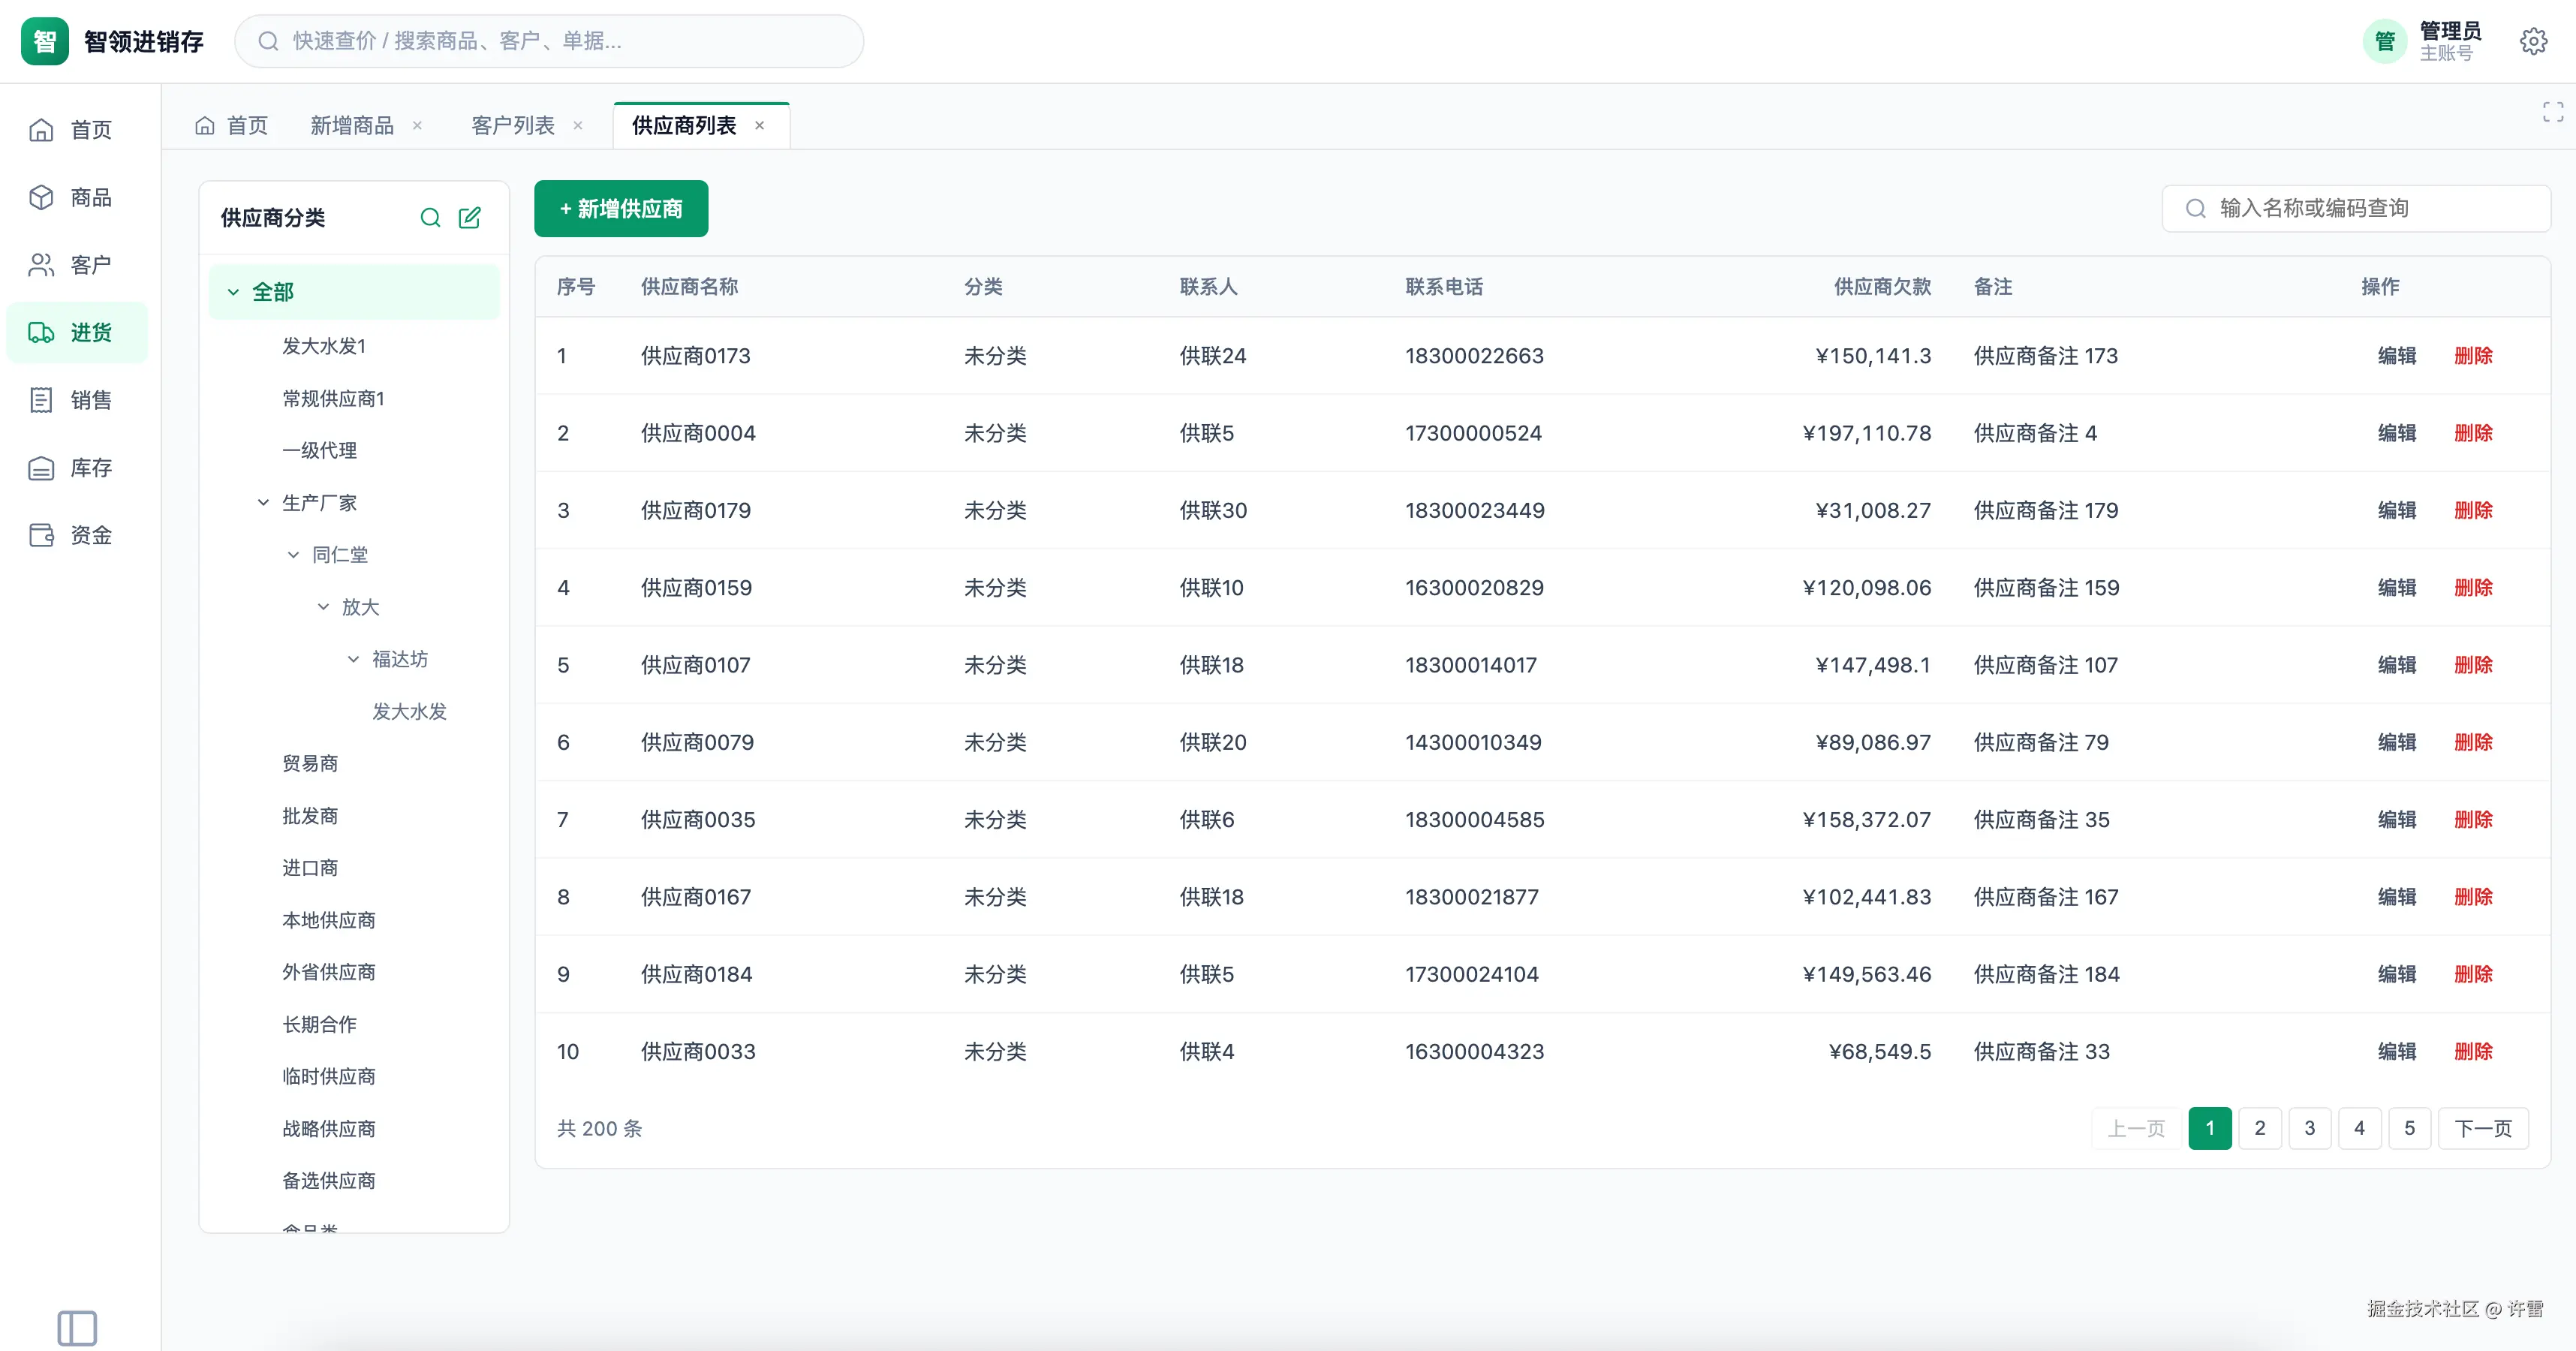This screenshot has width=2576, height=1351.
Task: Click the 库存 storage icon in sidebar
Action: click(x=41, y=468)
